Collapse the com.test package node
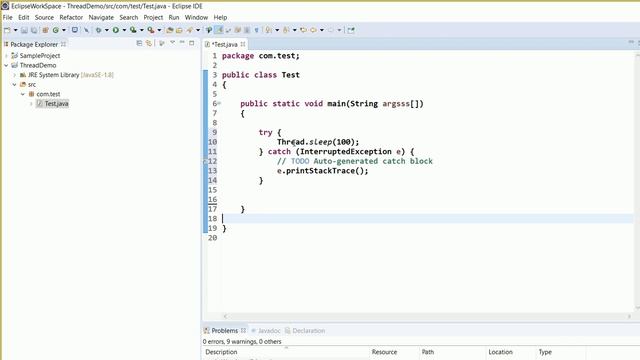 click(23, 94)
